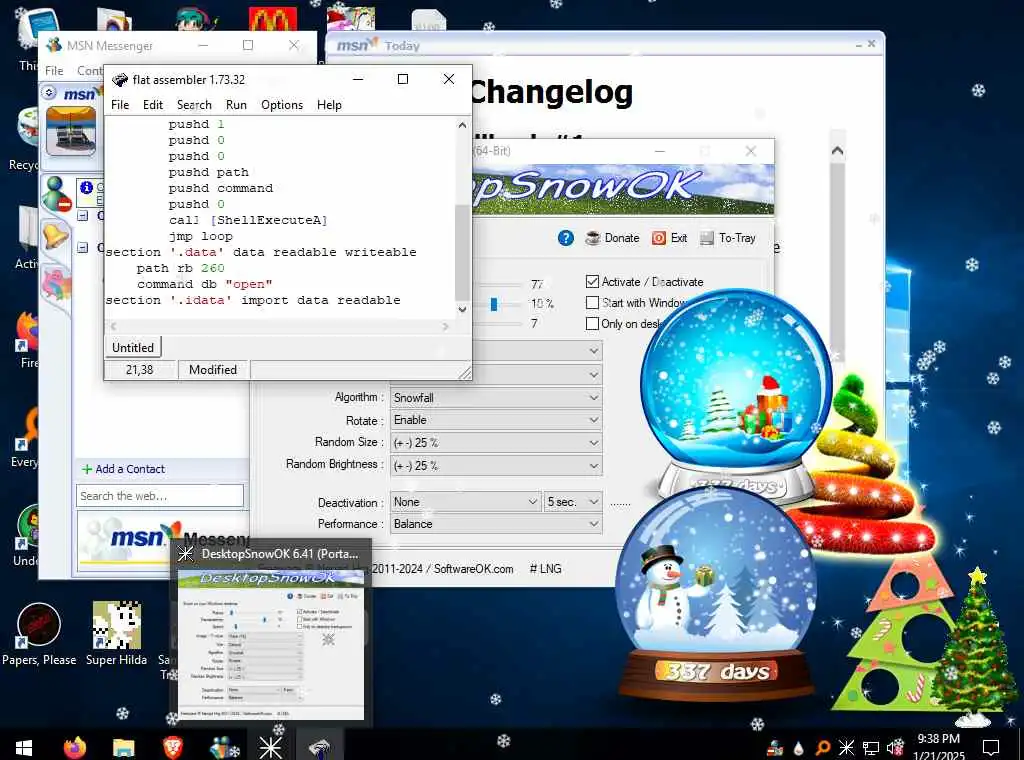Click the DesktopSnowOK snowflake taskbar icon

click(270, 748)
